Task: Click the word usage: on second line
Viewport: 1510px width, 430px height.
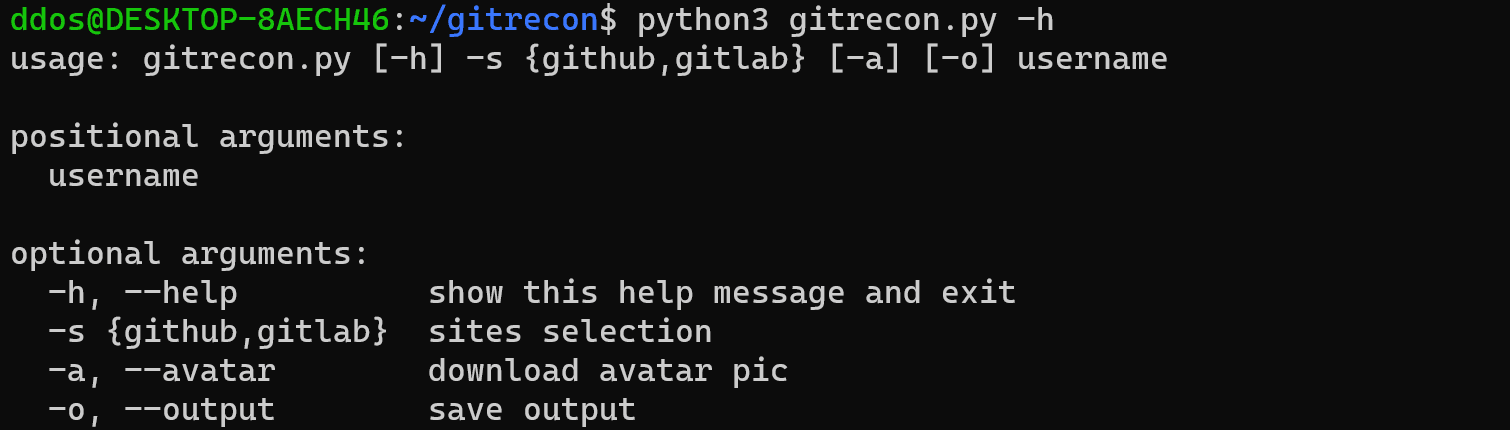Action: pos(67,59)
